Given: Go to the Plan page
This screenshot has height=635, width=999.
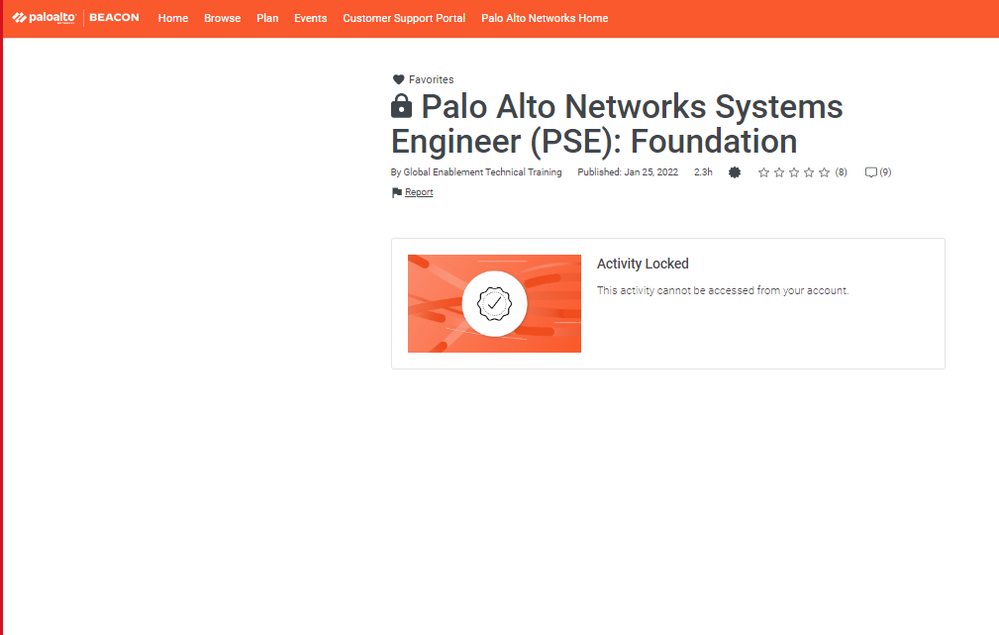Looking at the screenshot, I should [x=268, y=18].
